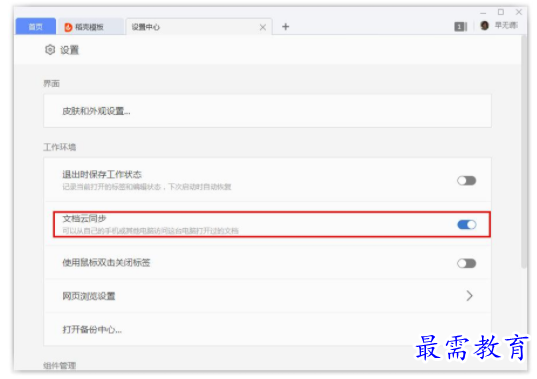This screenshot has height=379, width=537.
Task: Maximize the window
Action: coord(501,12)
